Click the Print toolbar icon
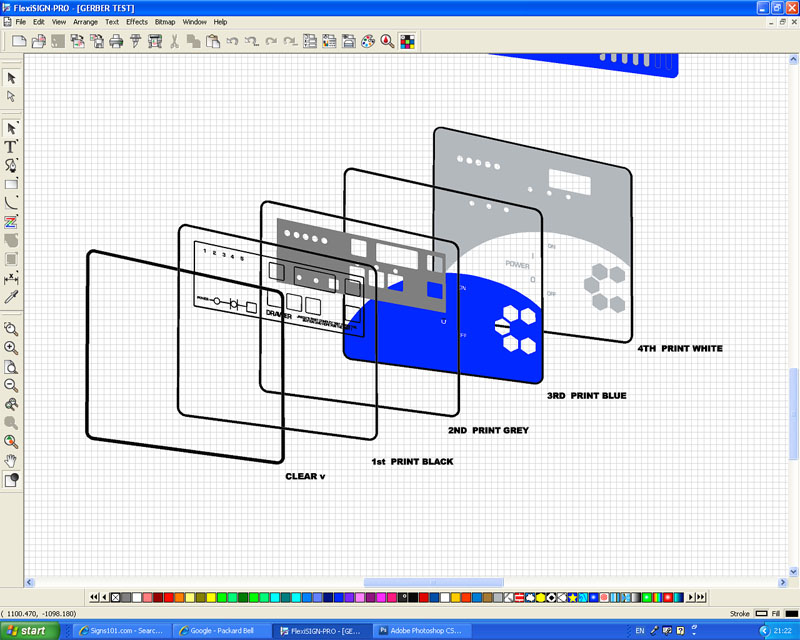Image resolution: width=800 pixels, height=640 pixels. (116, 41)
